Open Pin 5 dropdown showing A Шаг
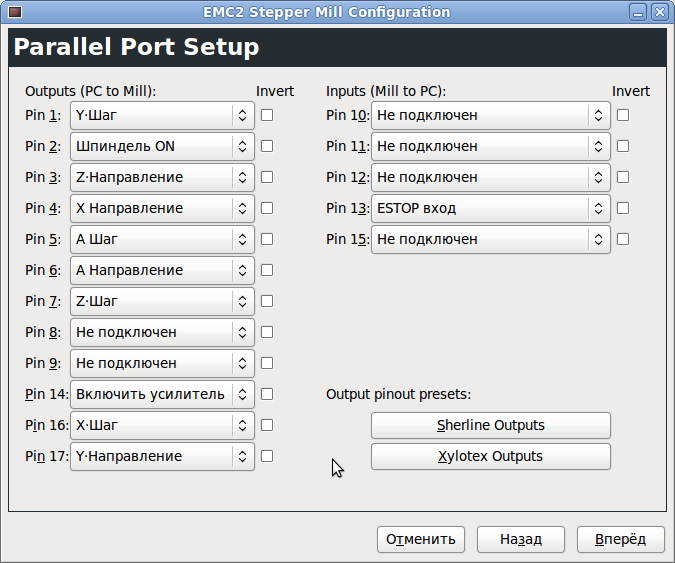 coord(162,239)
